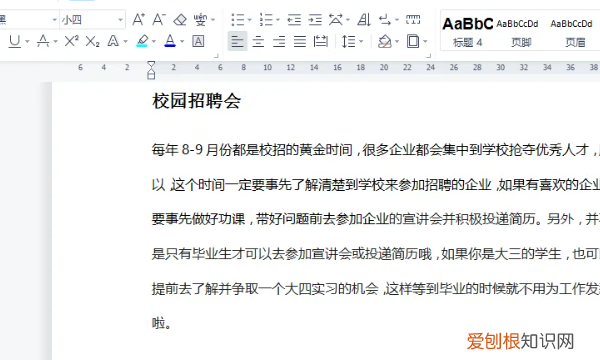The height and width of the screenshot is (360, 600).
Task: Toggle subscript X₂ formatting
Action: point(92,41)
